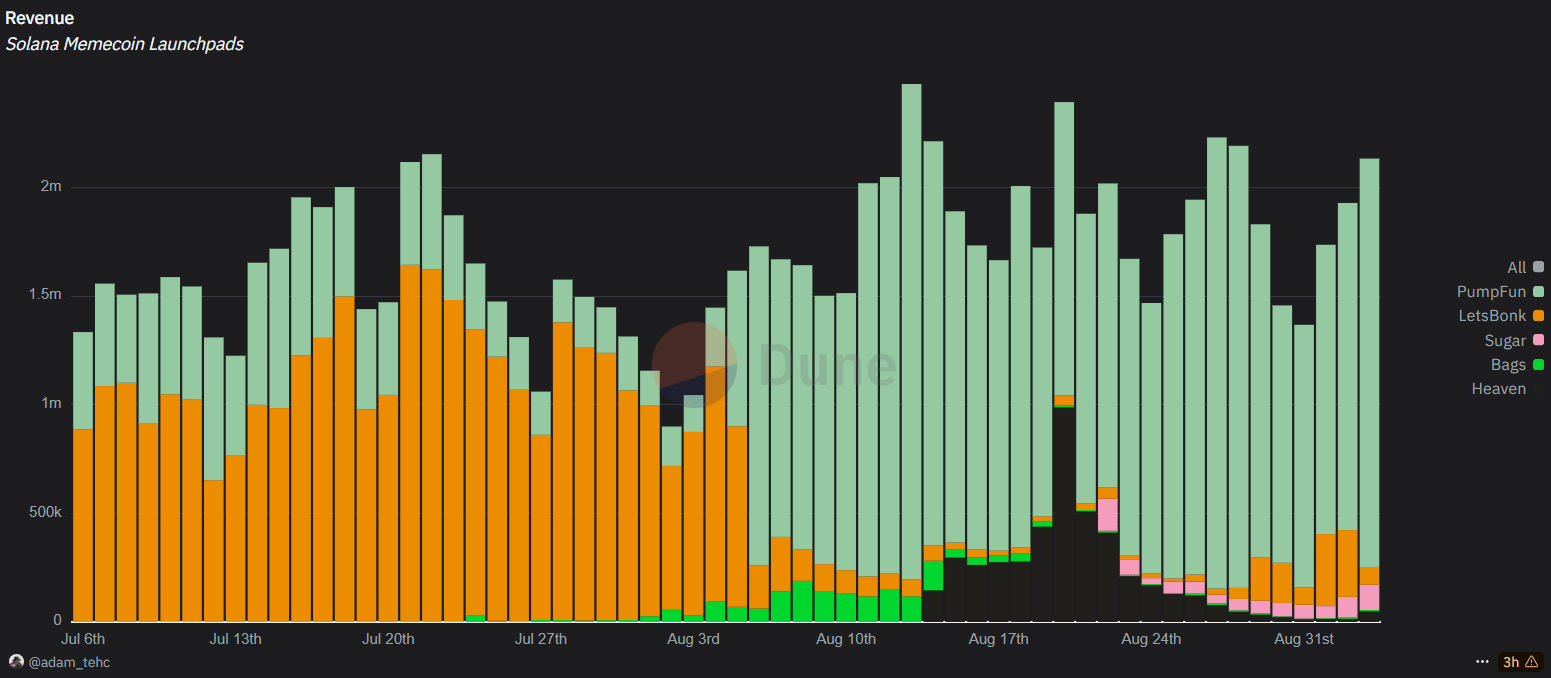Image resolution: width=1551 pixels, height=678 pixels.
Task: Click the Revenue chart title
Action: coord(39,18)
